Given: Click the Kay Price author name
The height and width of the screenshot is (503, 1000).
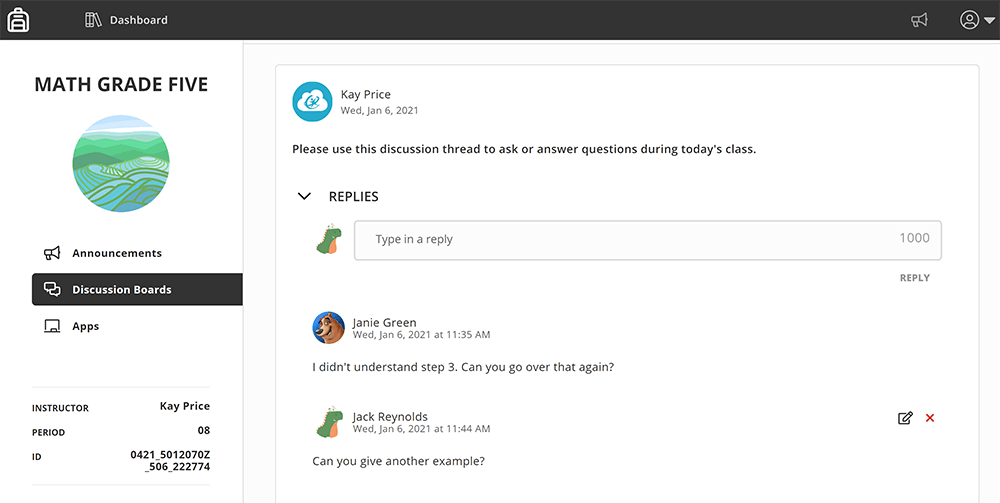Looking at the screenshot, I should (x=365, y=94).
